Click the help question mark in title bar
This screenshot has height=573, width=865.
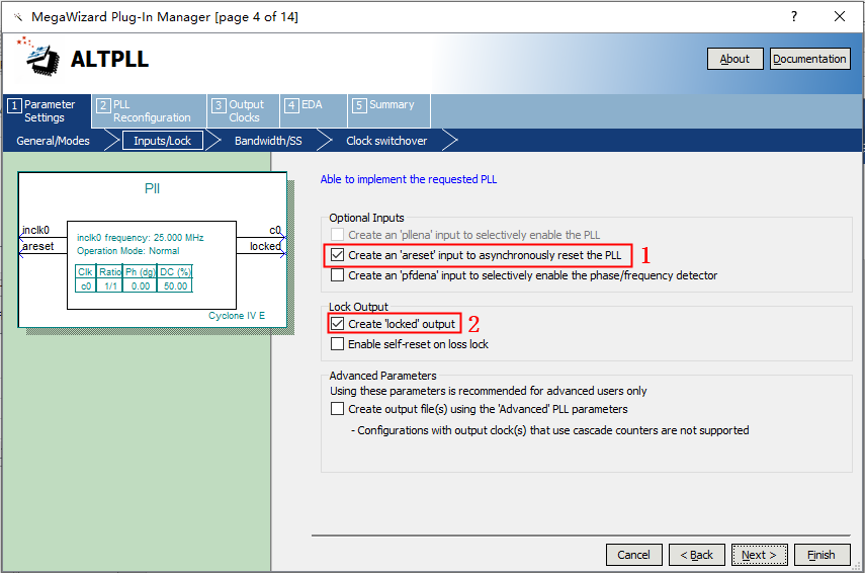pos(794,17)
